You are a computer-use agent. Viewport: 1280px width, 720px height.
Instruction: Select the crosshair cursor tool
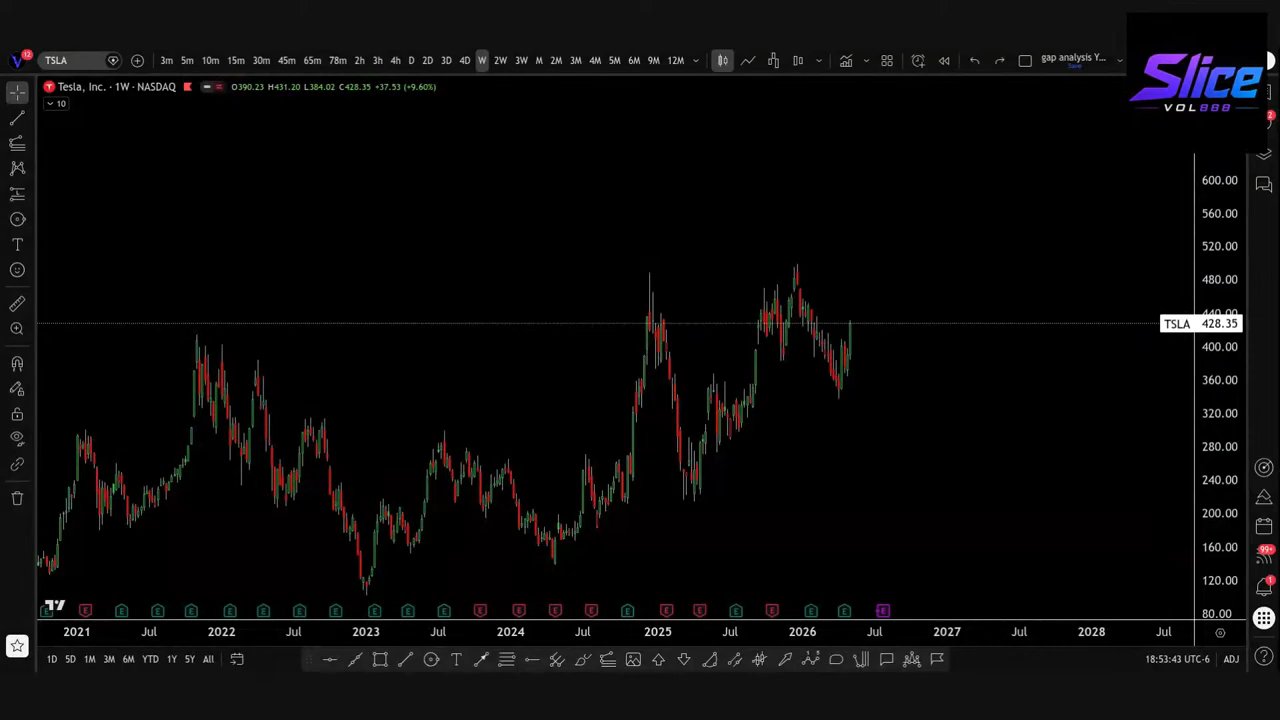click(17, 93)
